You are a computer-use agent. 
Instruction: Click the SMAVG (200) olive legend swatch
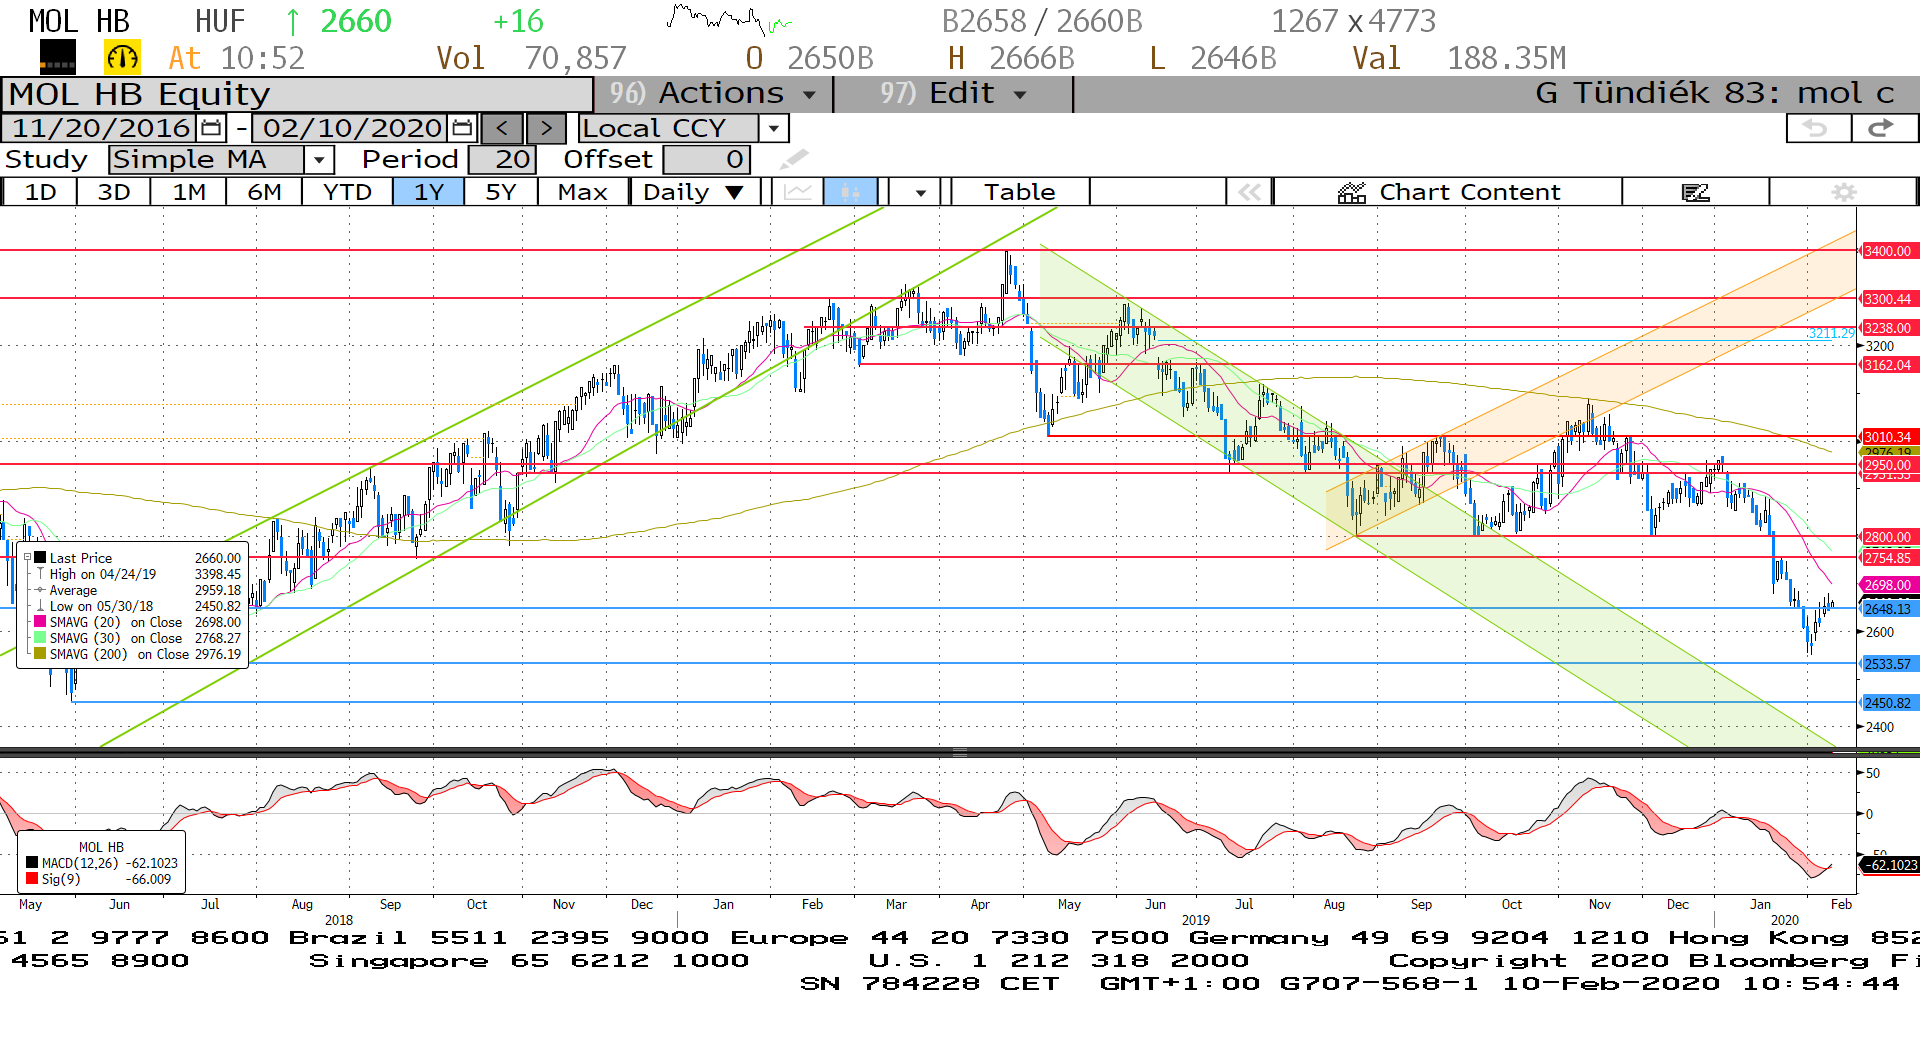point(40,654)
